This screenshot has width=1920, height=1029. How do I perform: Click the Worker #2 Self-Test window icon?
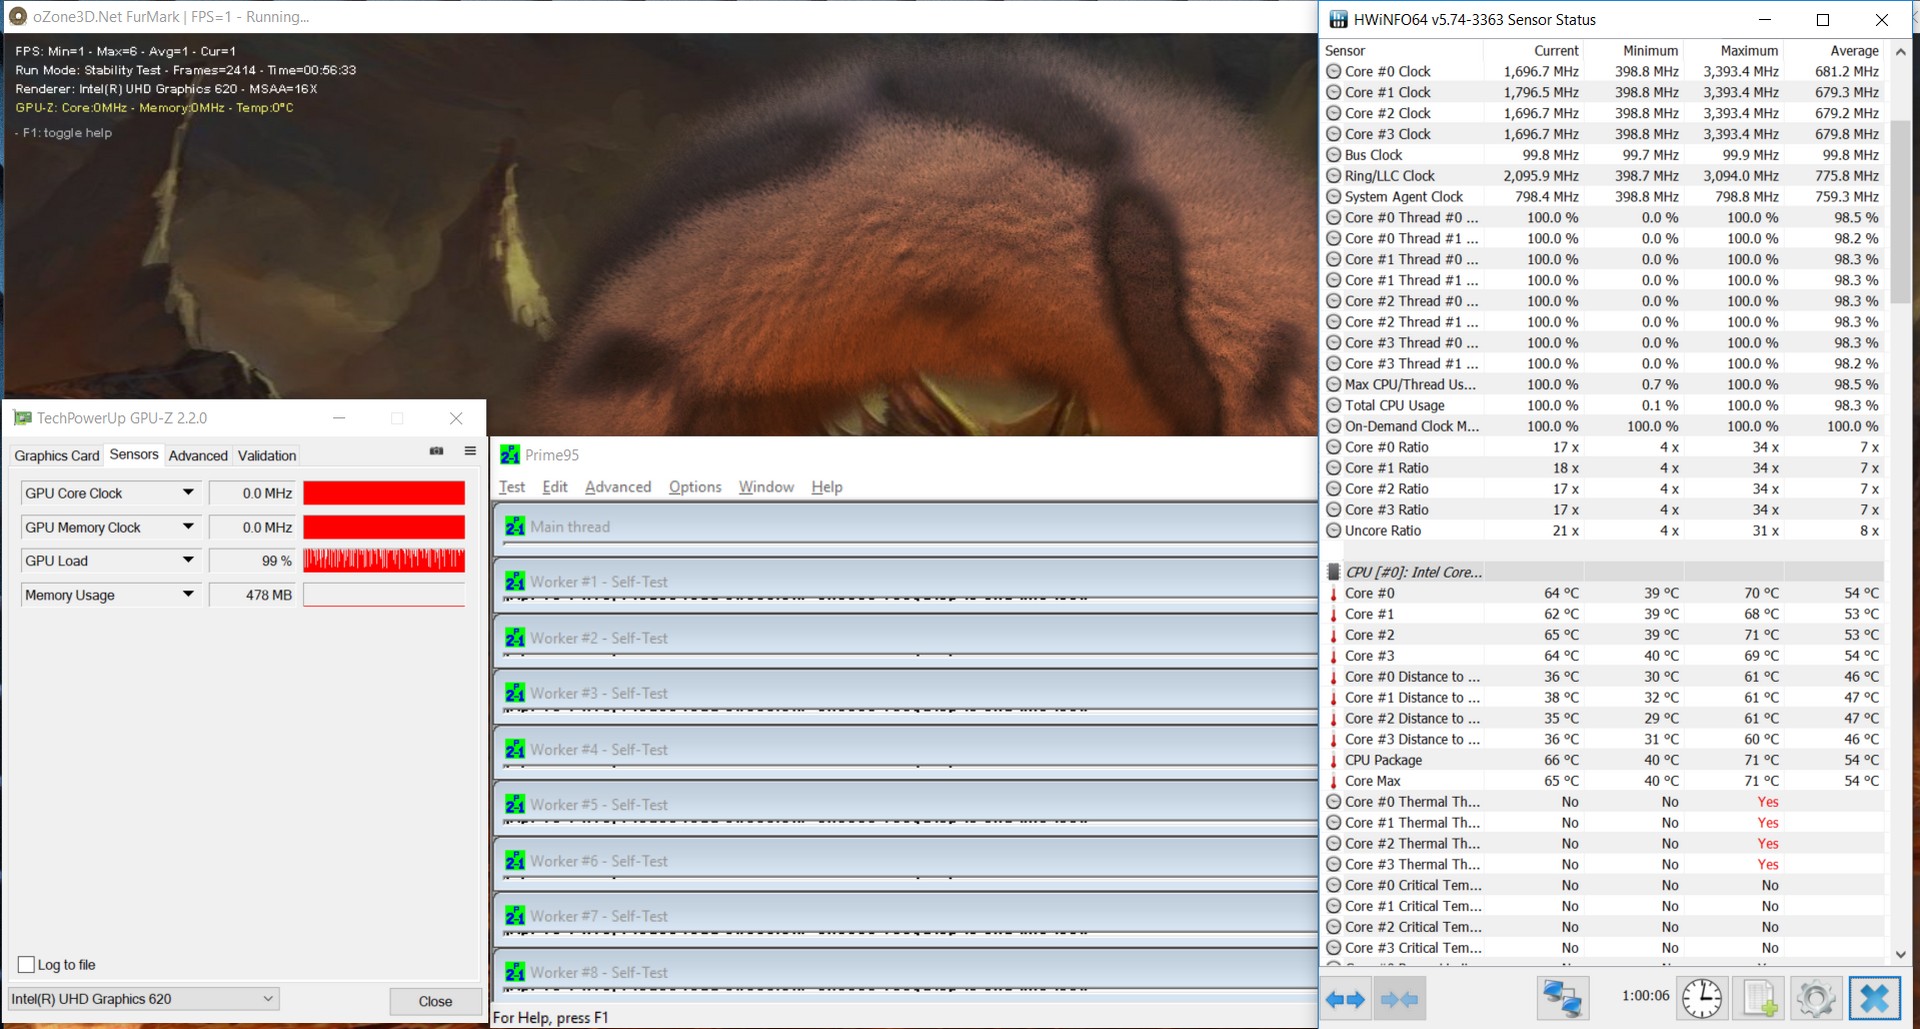coord(515,638)
